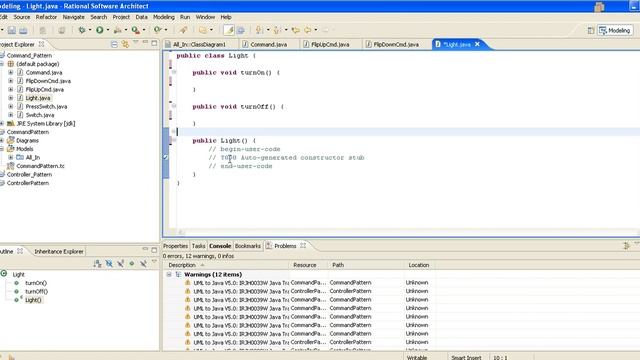640x360 pixels.
Task: Click the Modeling perspective button
Action: [x=615, y=31]
